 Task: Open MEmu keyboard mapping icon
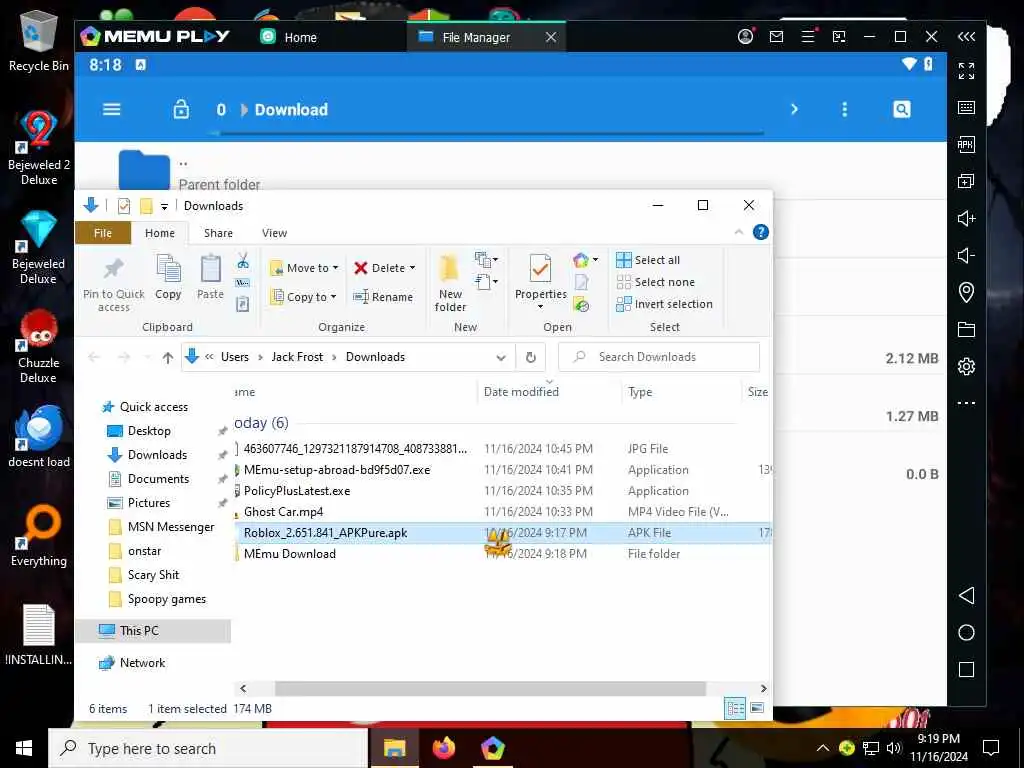tap(966, 107)
